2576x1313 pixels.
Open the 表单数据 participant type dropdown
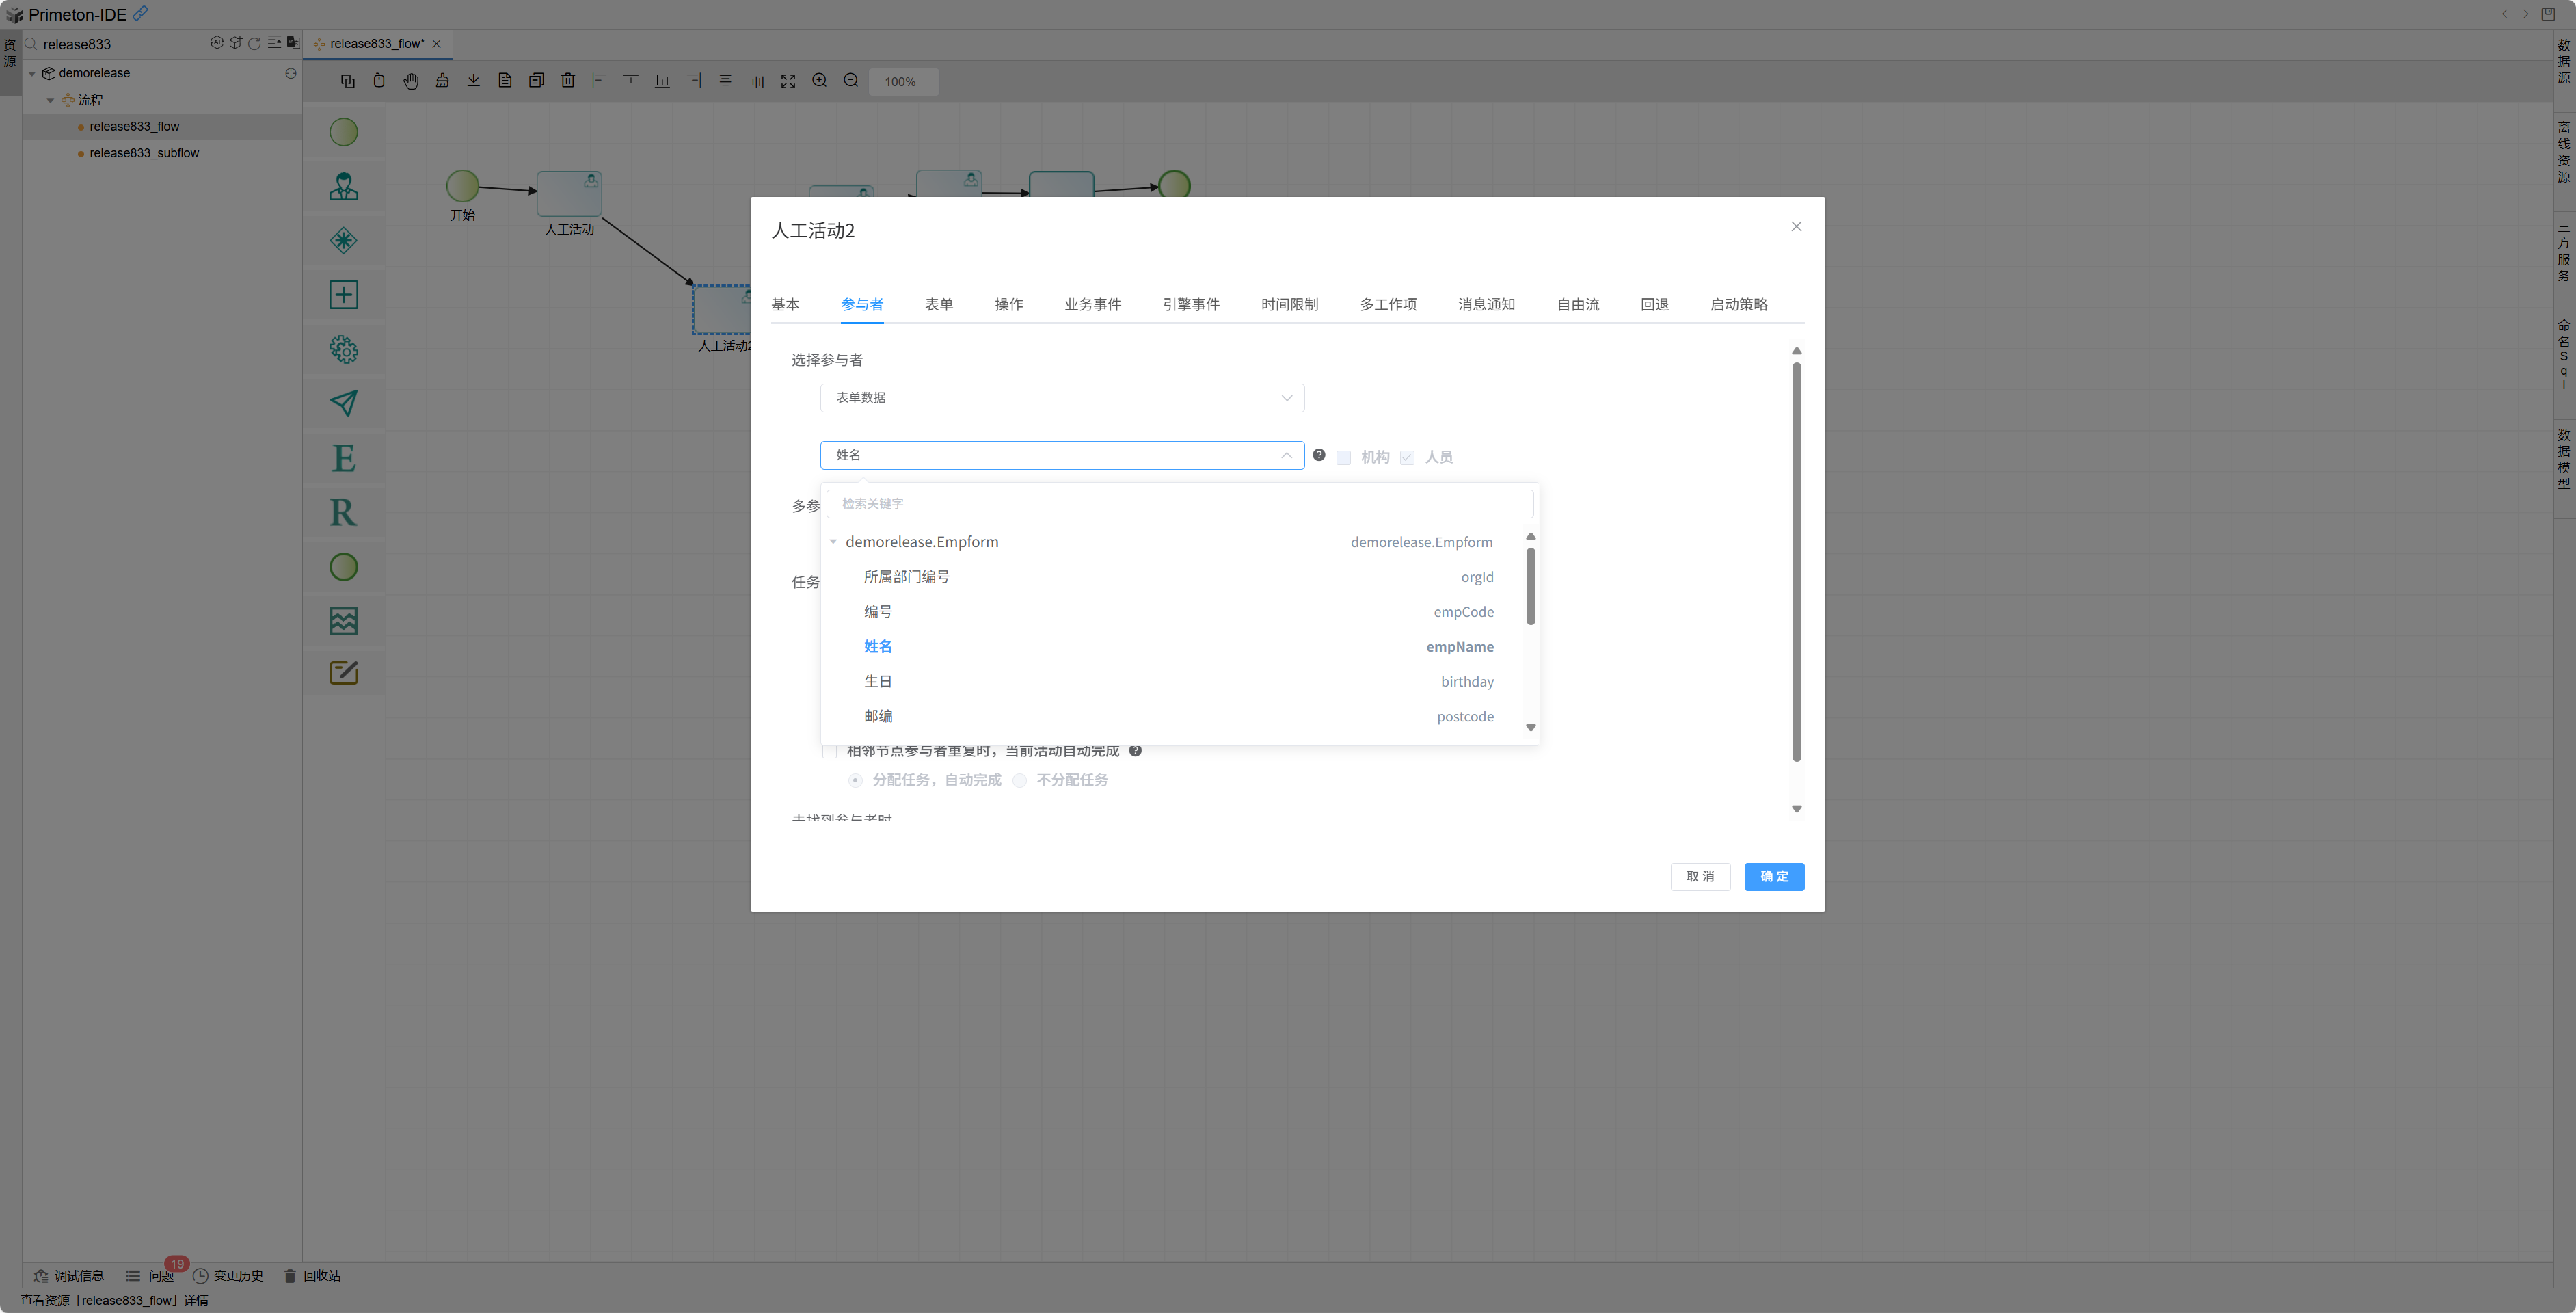tap(1061, 398)
